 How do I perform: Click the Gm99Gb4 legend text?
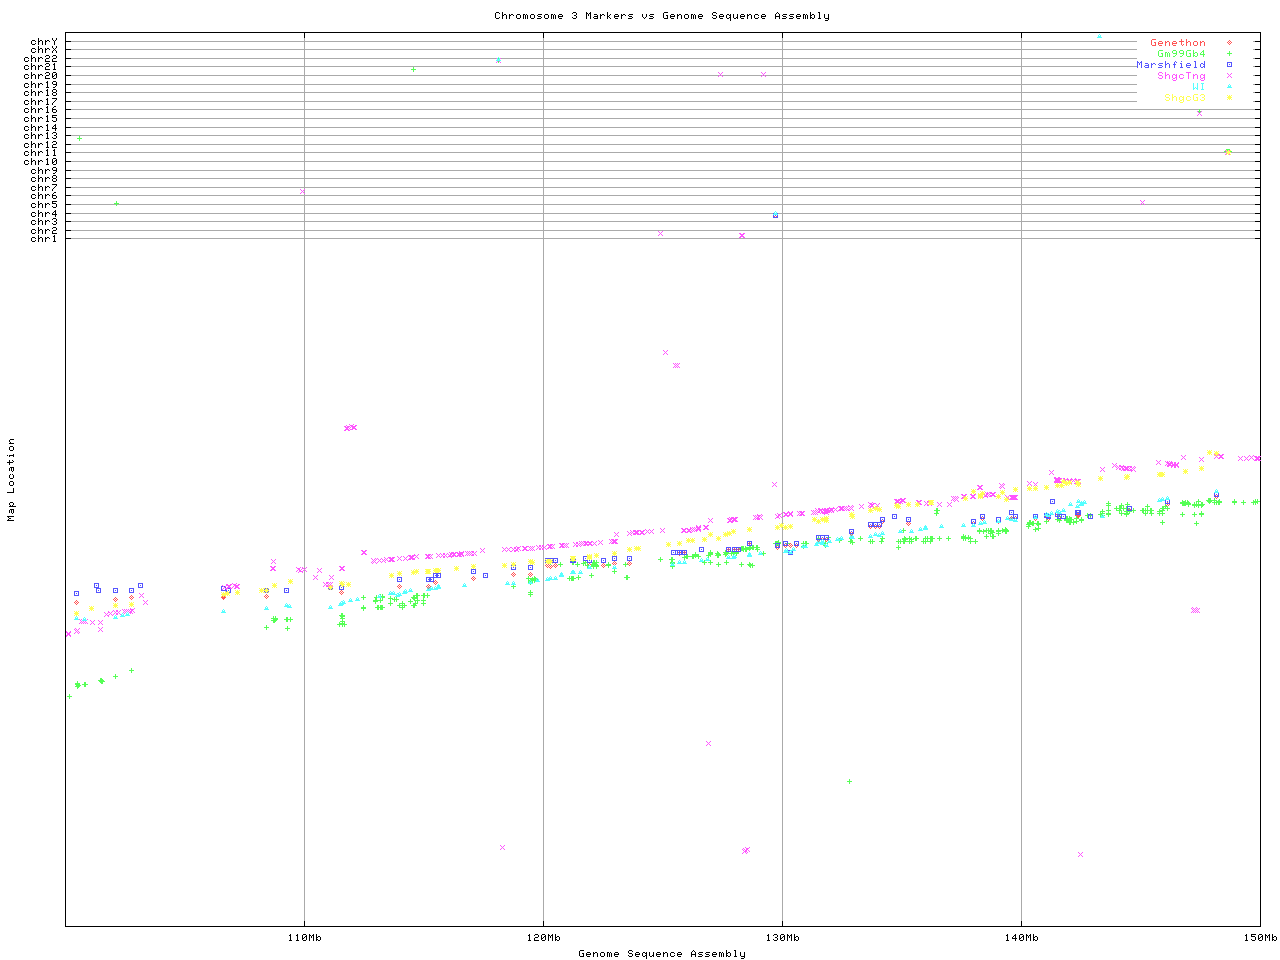point(1181,54)
